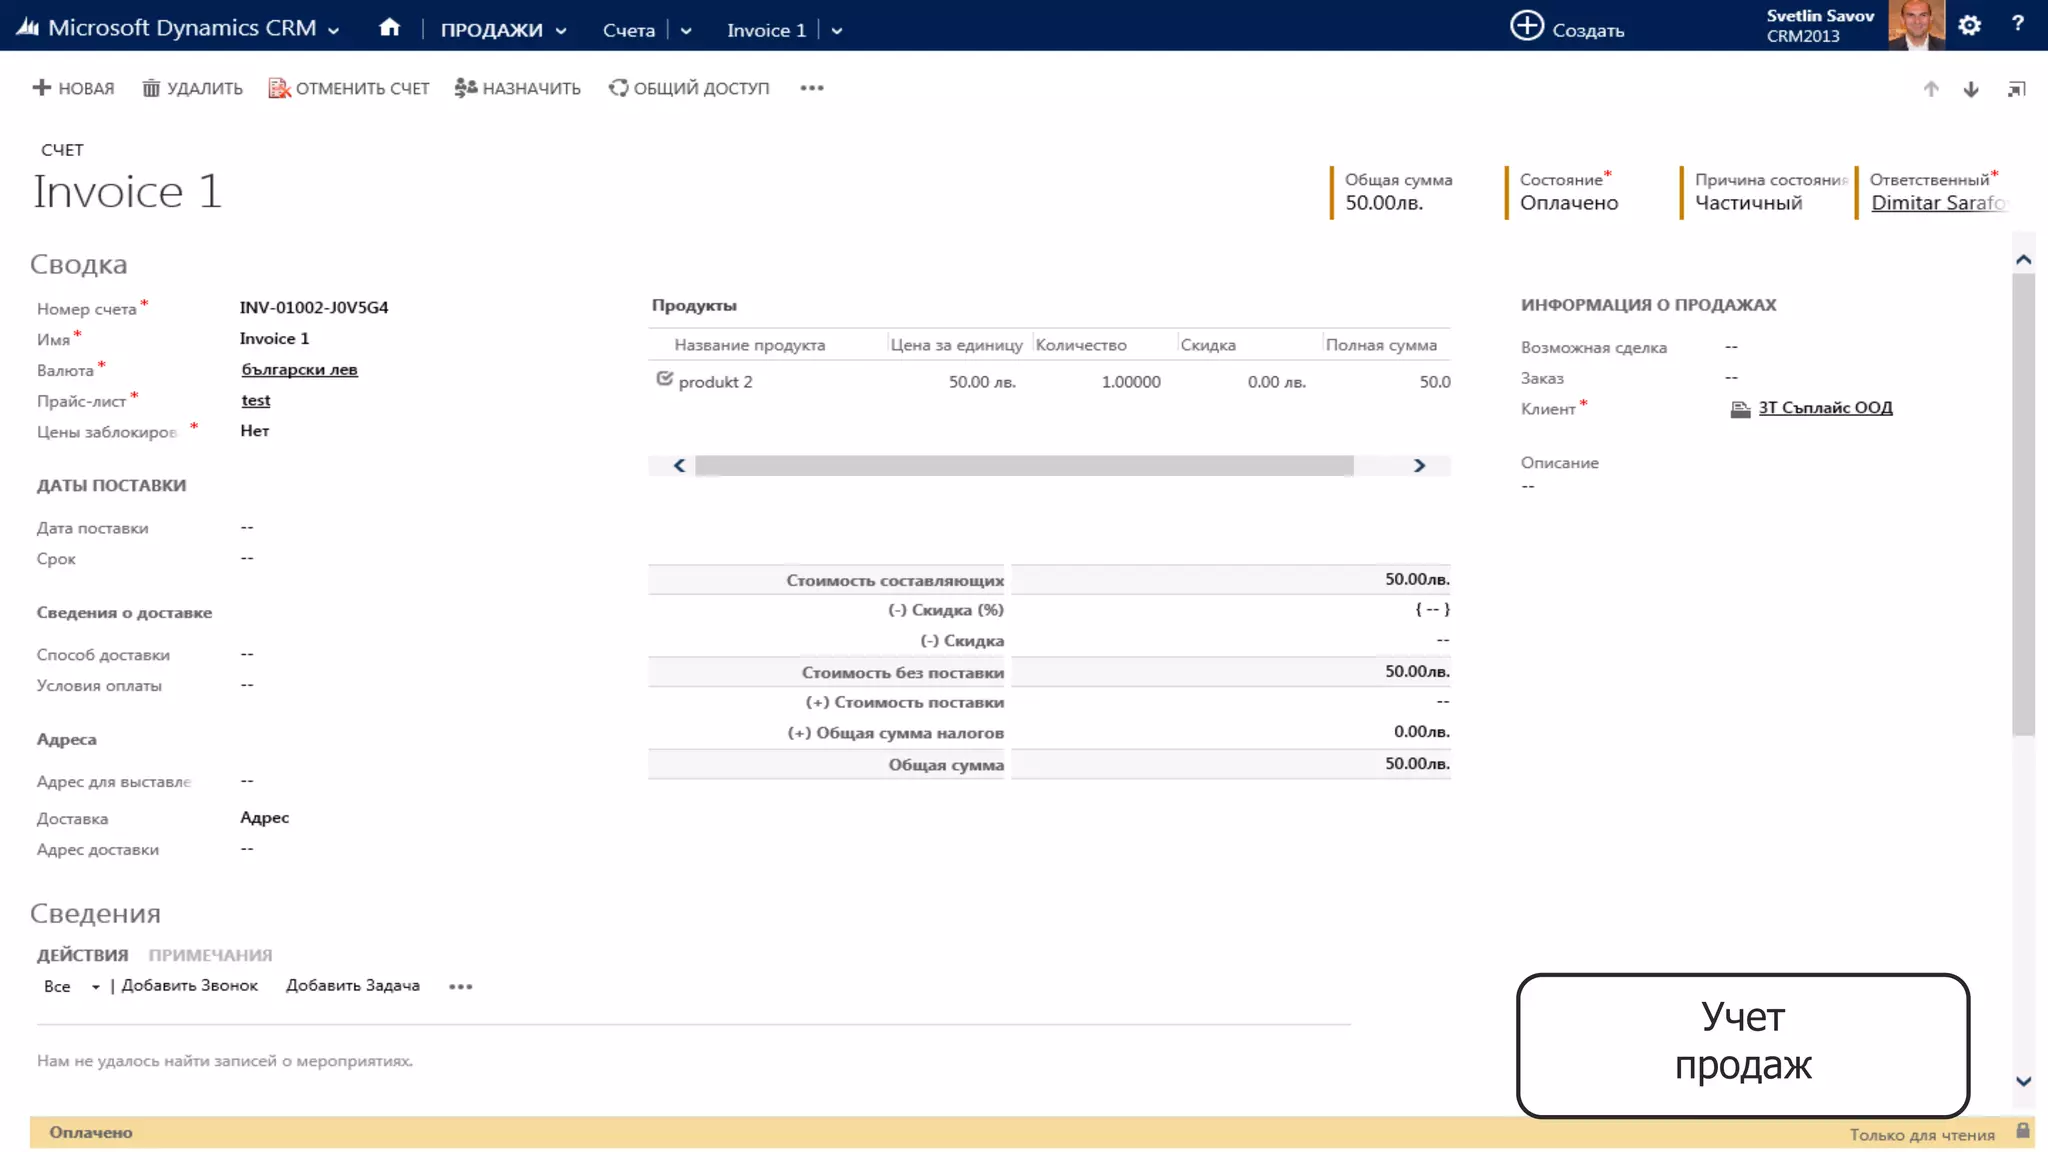2048x1152 pixels.
Task: Select the ДЕЙСТВИЯ tab
Action: coord(82,955)
